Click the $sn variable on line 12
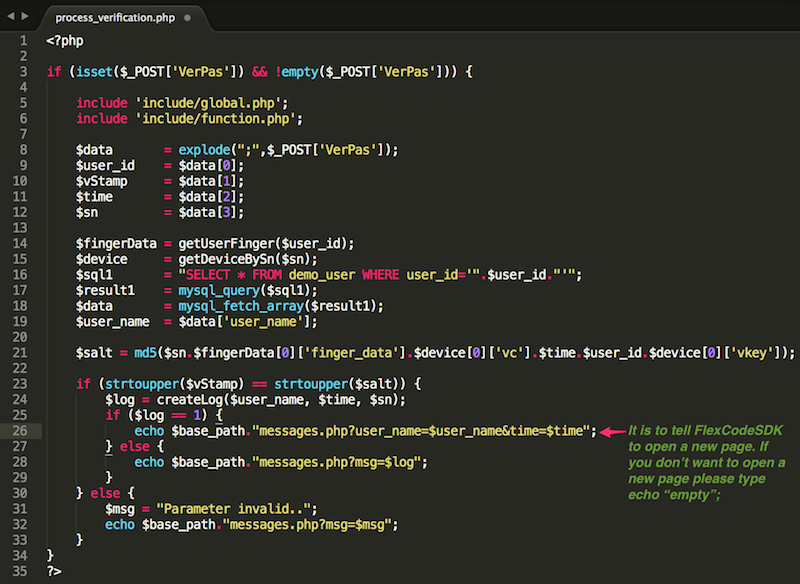This screenshot has width=800, height=584. tap(87, 213)
